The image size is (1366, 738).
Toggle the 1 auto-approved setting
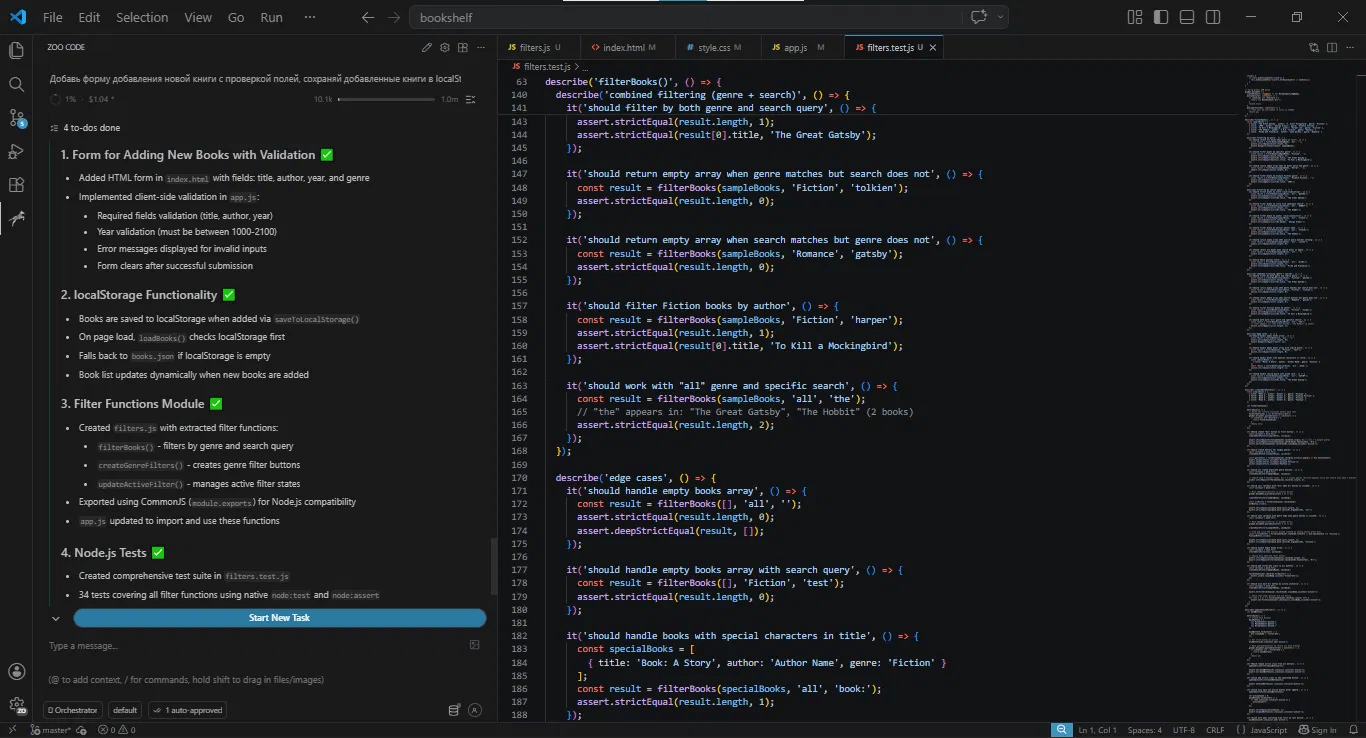(187, 710)
